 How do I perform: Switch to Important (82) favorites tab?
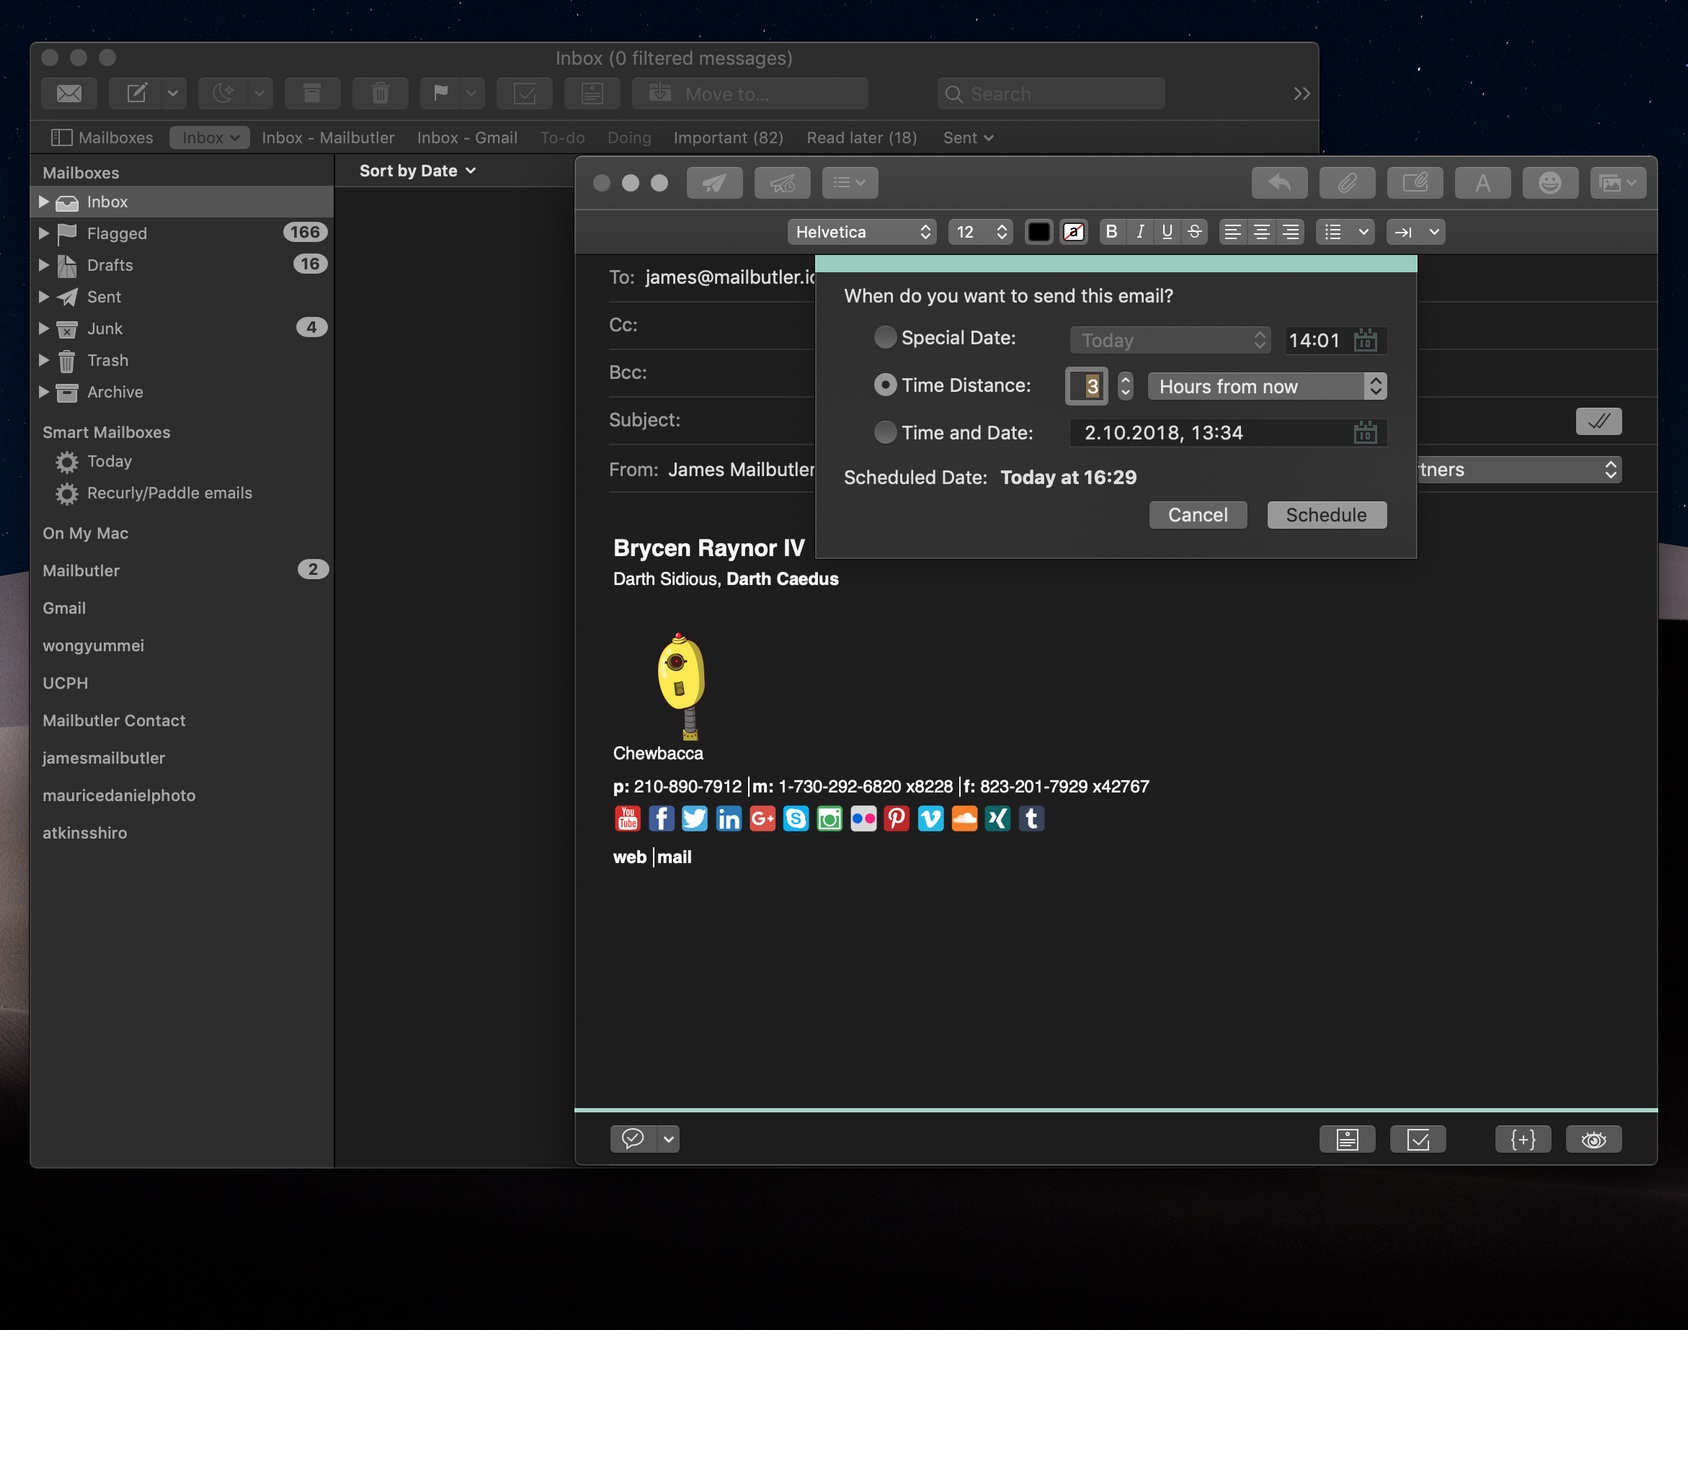[728, 138]
